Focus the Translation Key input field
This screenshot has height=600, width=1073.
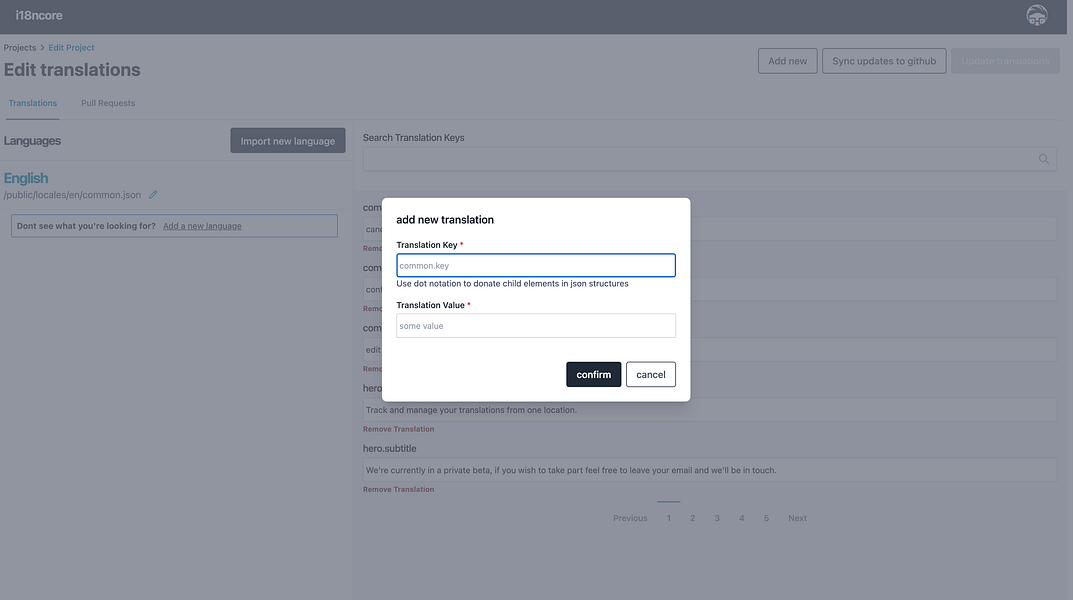535,266
